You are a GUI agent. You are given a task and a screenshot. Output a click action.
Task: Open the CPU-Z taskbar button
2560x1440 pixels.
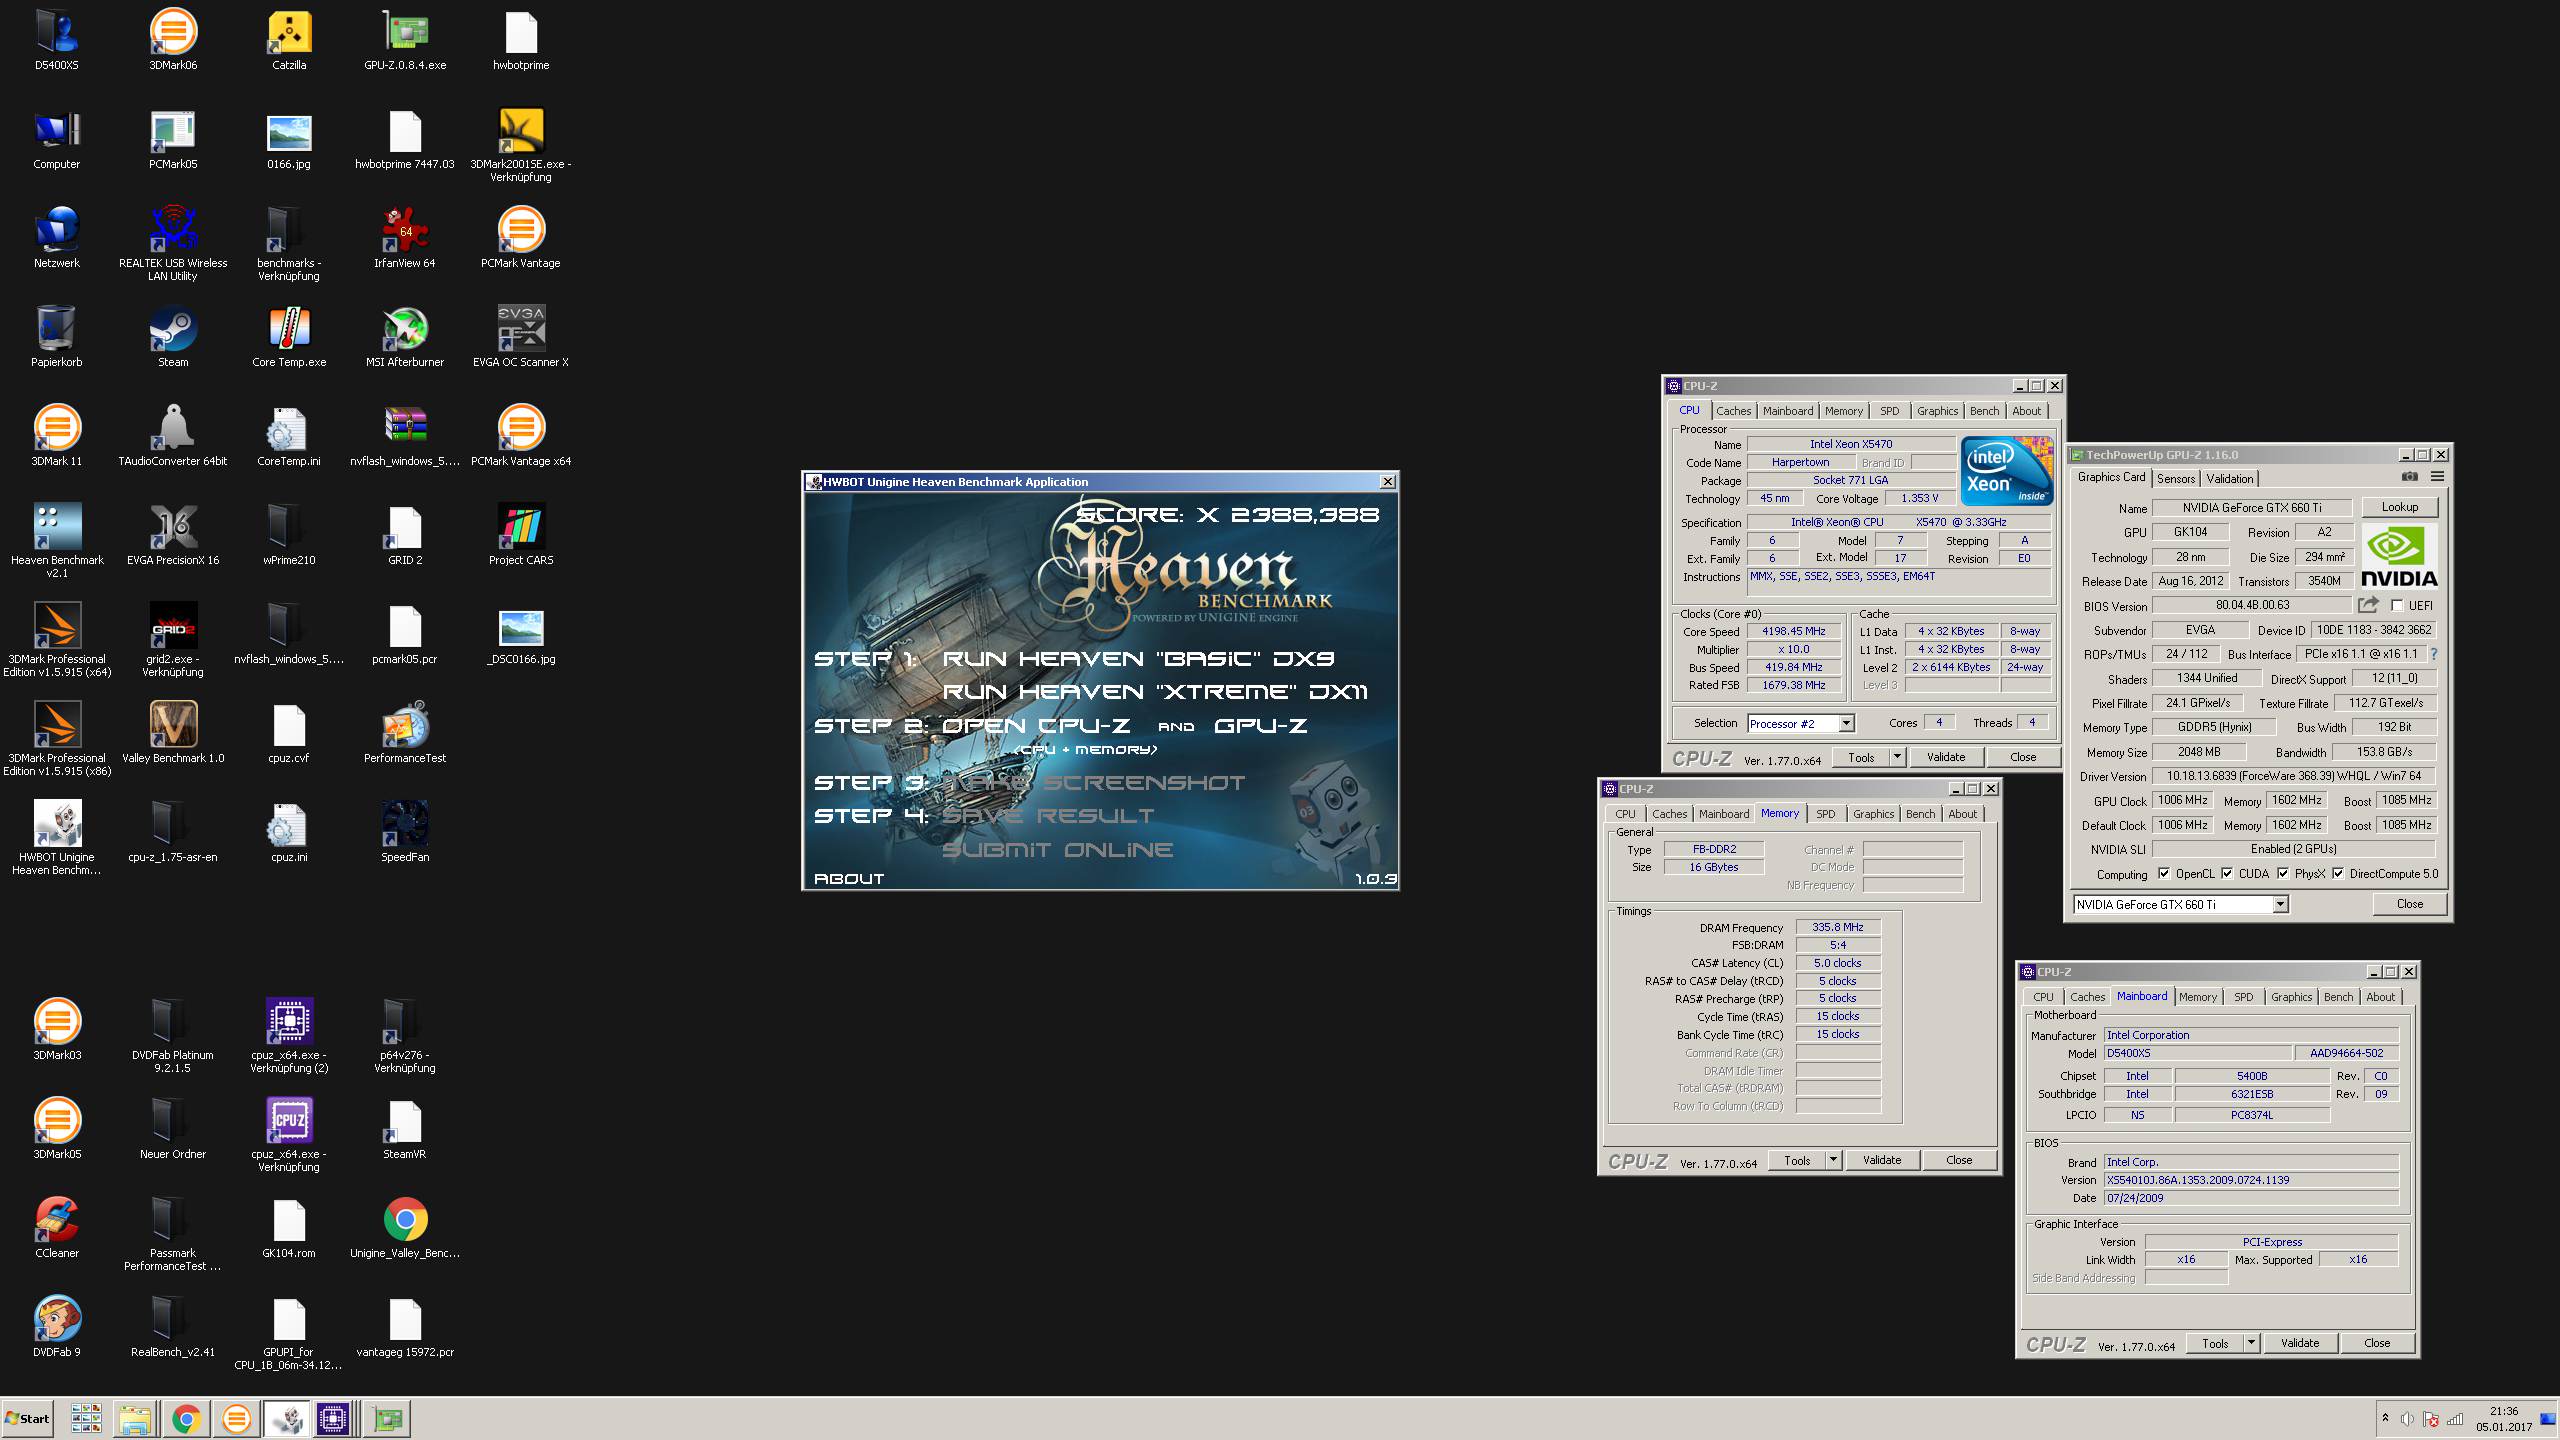click(x=333, y=1418)
